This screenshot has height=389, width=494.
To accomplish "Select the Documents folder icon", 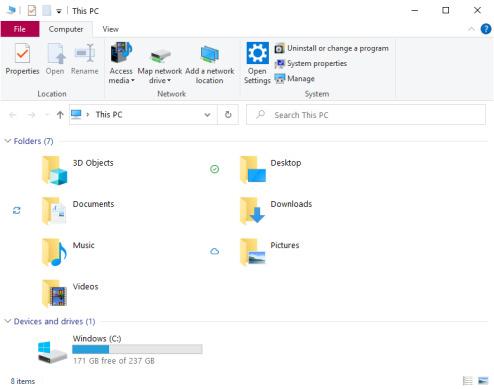I will (54, 211).
